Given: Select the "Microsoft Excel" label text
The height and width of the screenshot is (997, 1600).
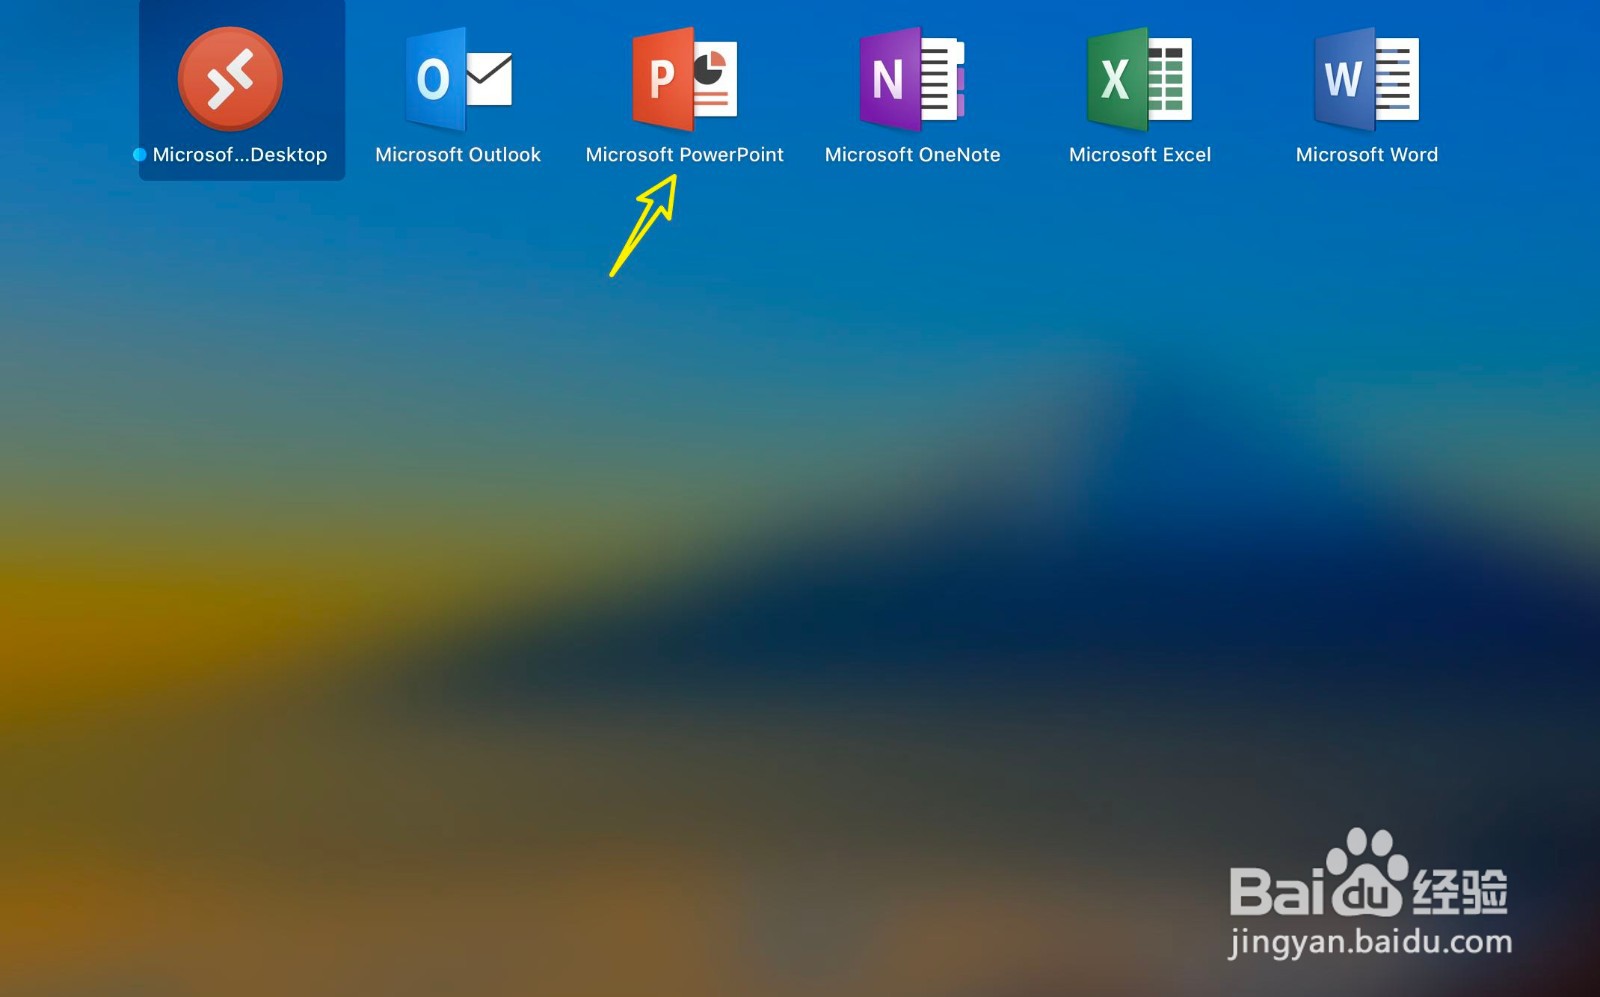Looking at the screenshot, I should coord(1140,155).
